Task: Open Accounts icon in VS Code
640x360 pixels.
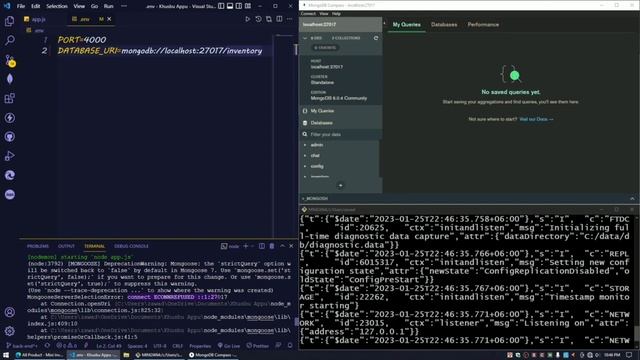Action: tap(9, 312)
